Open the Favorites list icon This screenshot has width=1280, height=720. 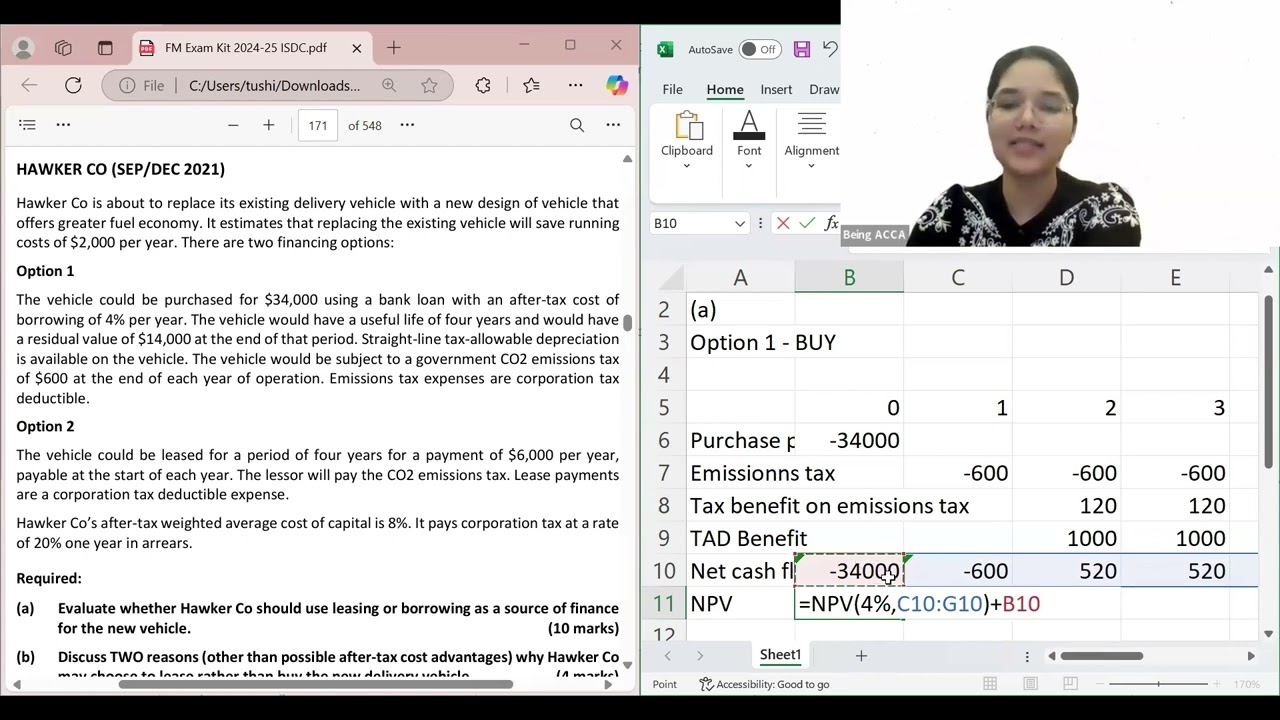point(531,86)
